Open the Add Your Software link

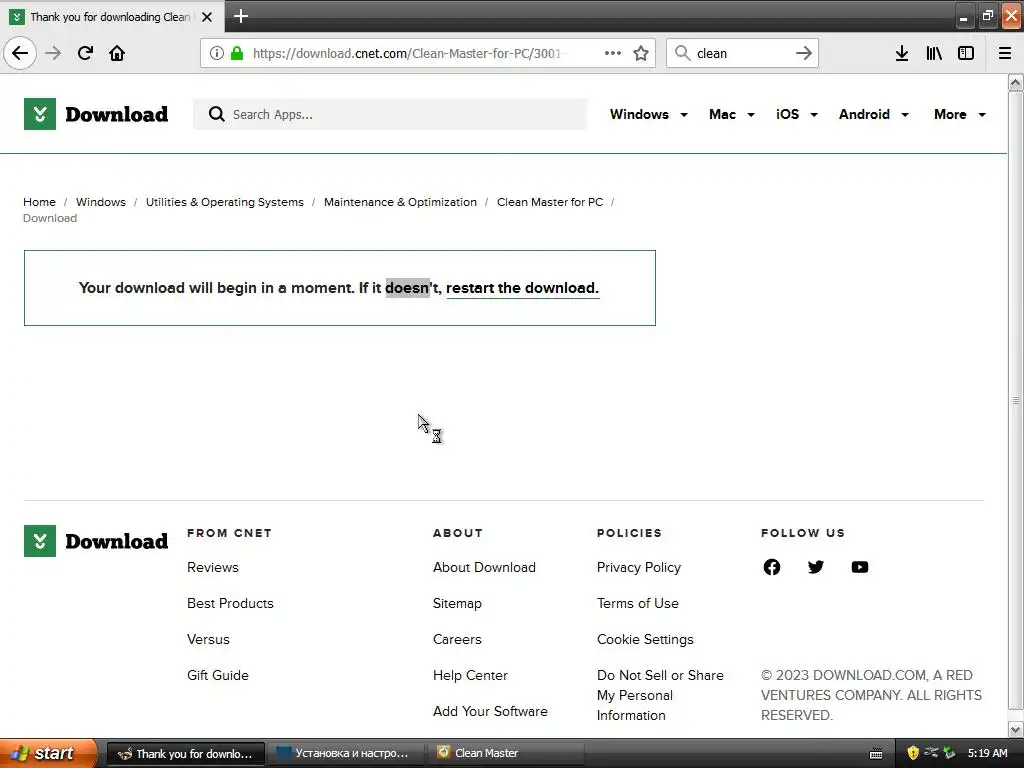tap(490, 711)
